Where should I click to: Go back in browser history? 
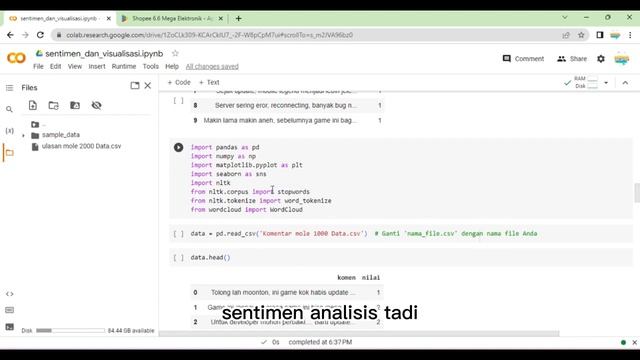pyautogui.click(x=10, y=35)
